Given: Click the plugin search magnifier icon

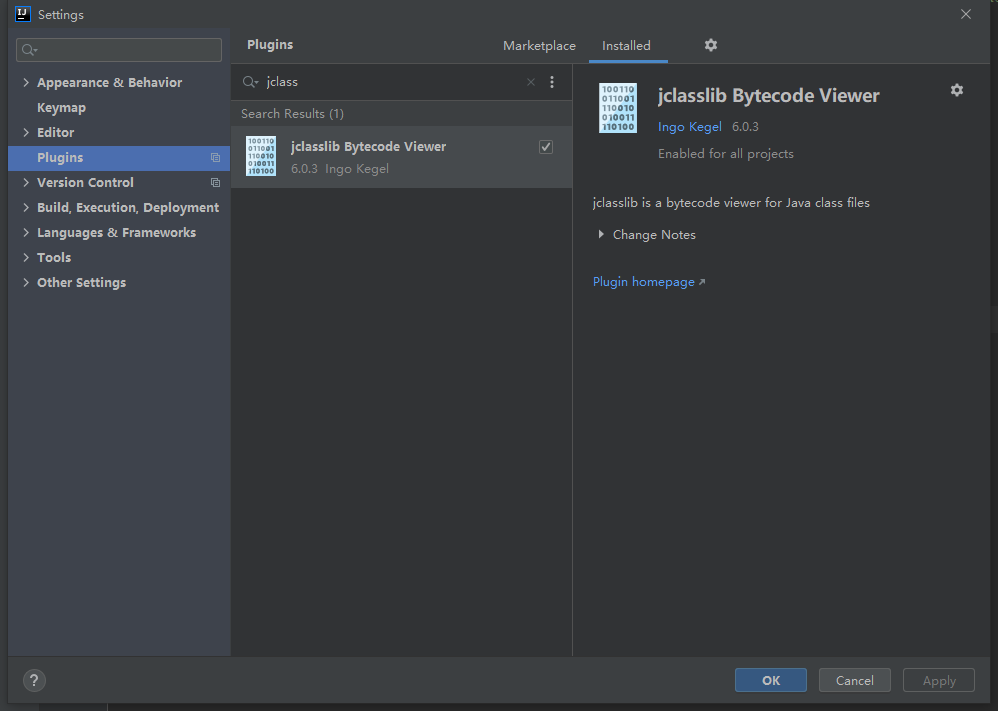Looking at the screenshot, I should [250, 82].
